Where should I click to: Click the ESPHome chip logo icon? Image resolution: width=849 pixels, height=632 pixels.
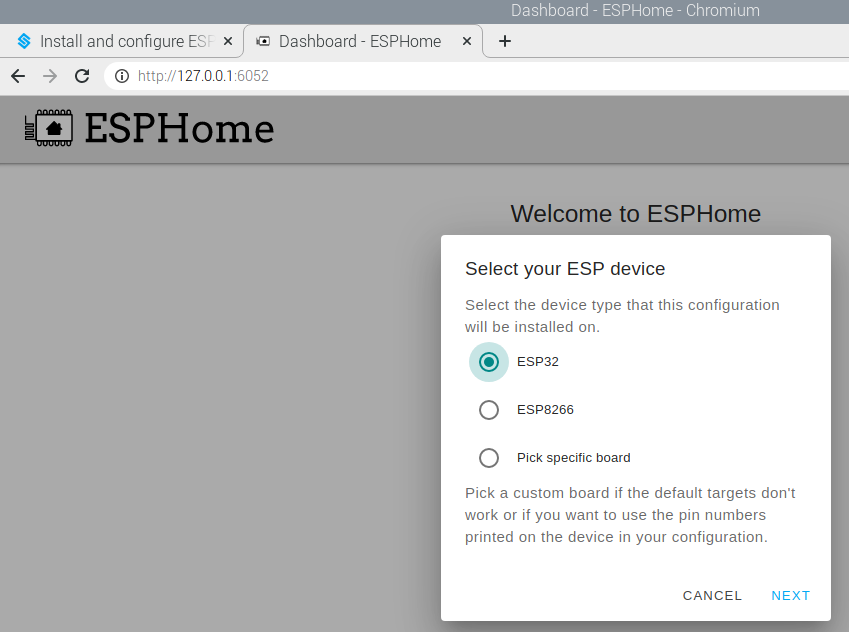49,128
